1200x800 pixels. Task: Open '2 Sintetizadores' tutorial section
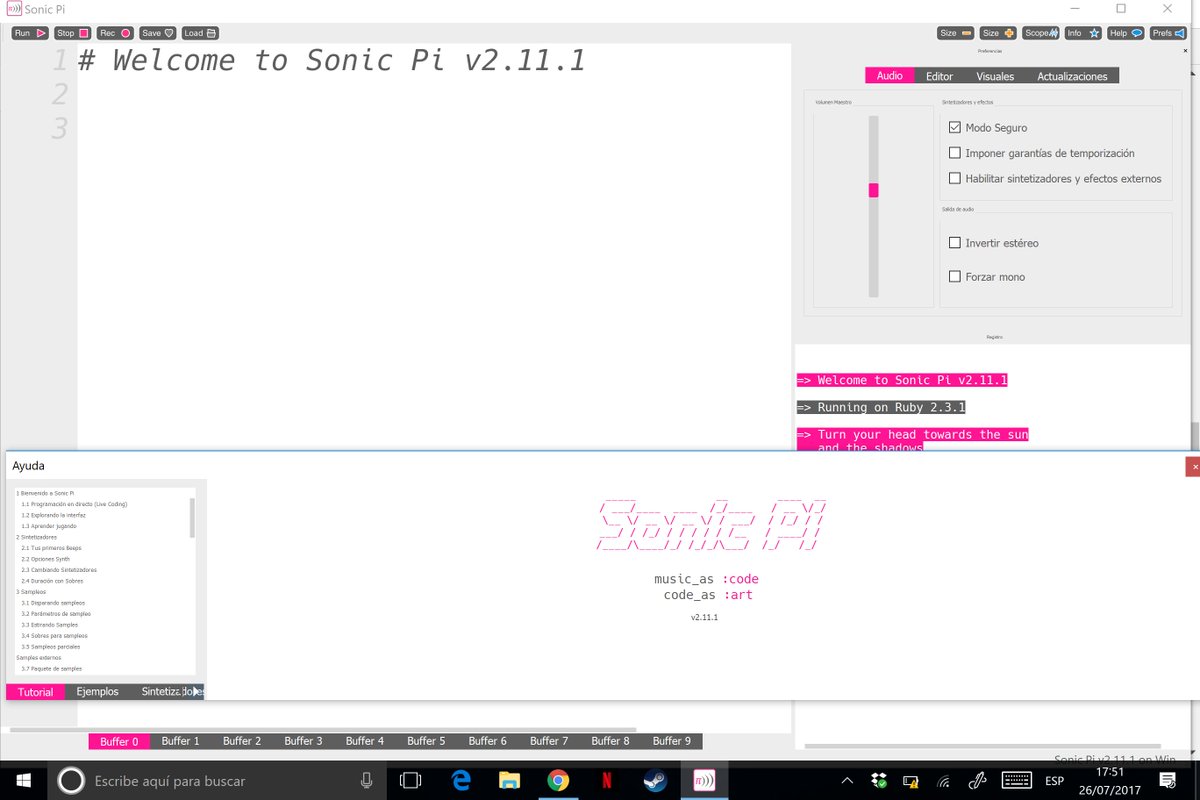click(34, 537)
